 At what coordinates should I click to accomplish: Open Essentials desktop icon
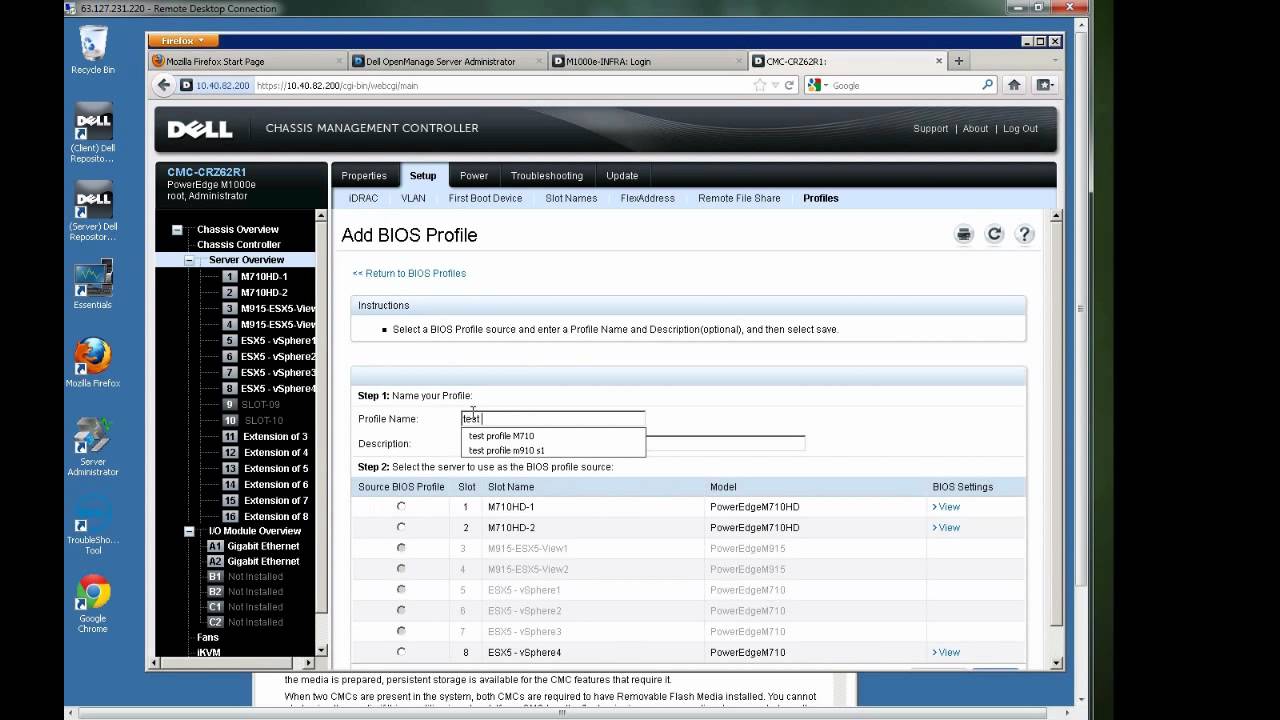click(93, 284)
